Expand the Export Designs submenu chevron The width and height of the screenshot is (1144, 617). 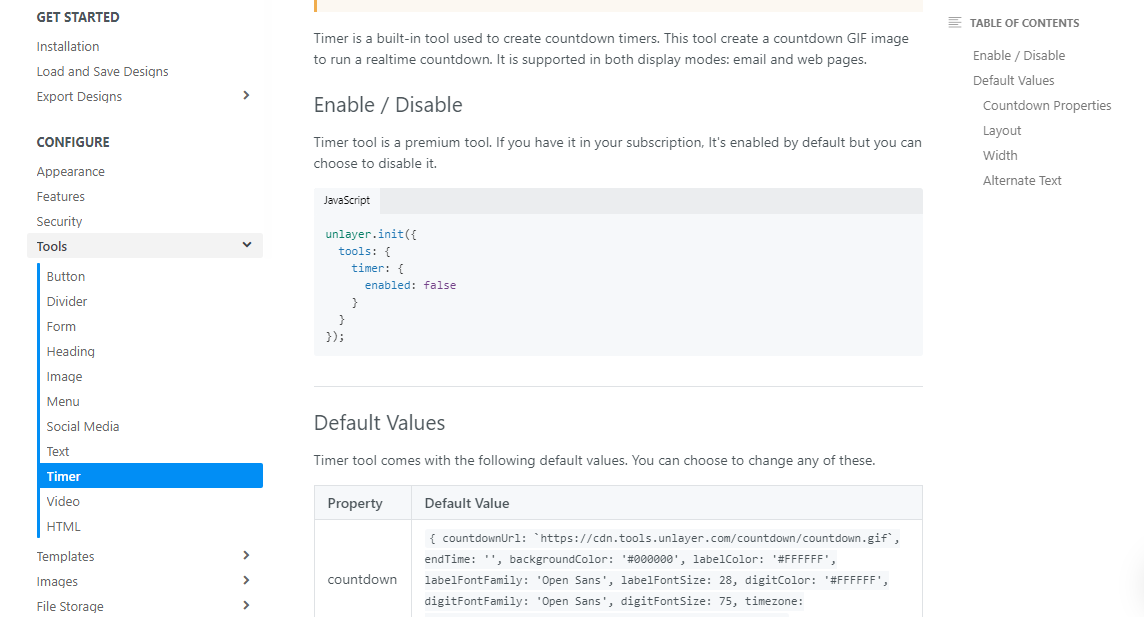(246, 96)
